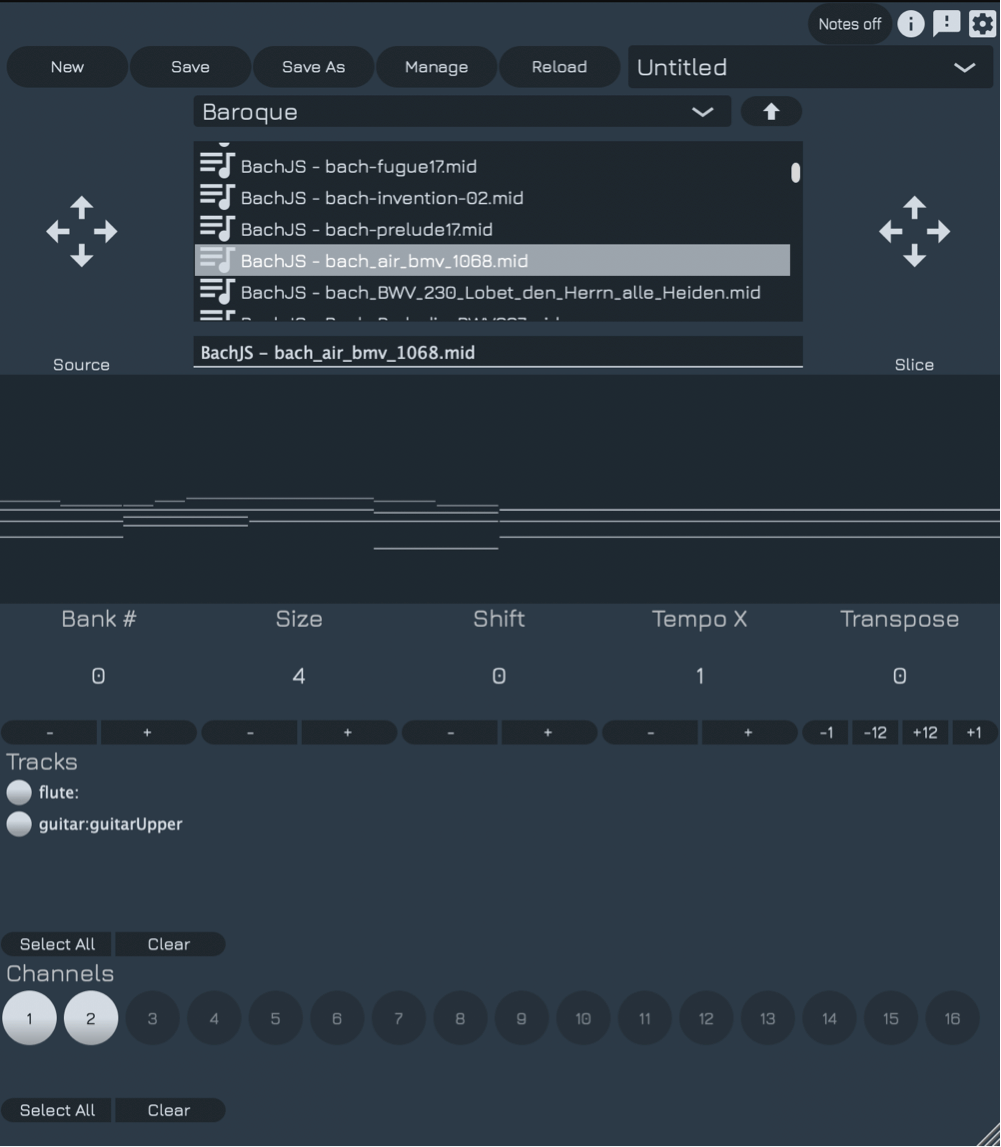Viewport: 1001px width, 1147px height.
Task: Toggle channel 9
Action: (x=521, y=1018)
